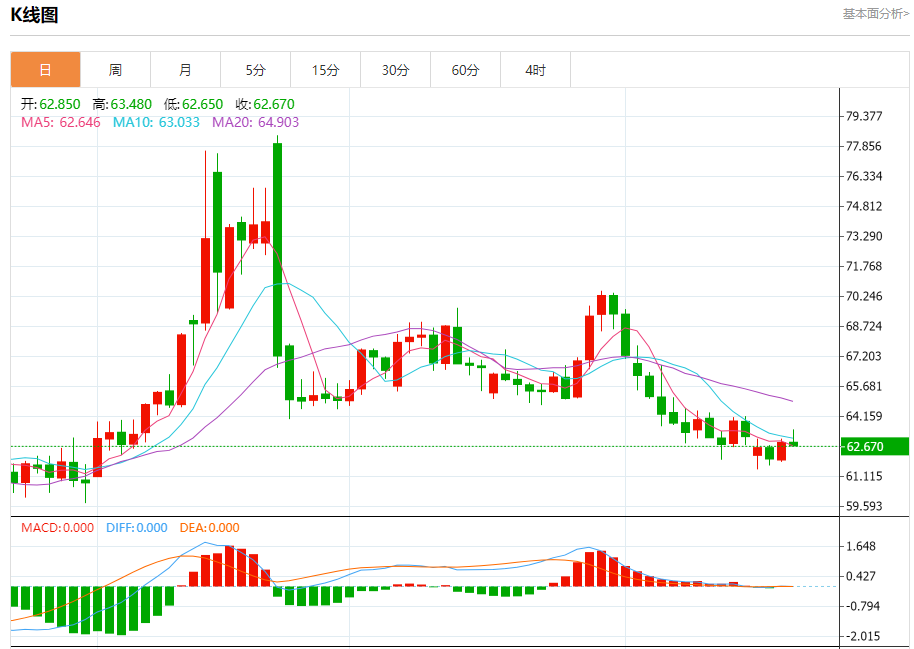Switch to the 月 monthly tab
The height and width of the screenshot is (649, 914).
pyautogui.click(x=185, y=70)
